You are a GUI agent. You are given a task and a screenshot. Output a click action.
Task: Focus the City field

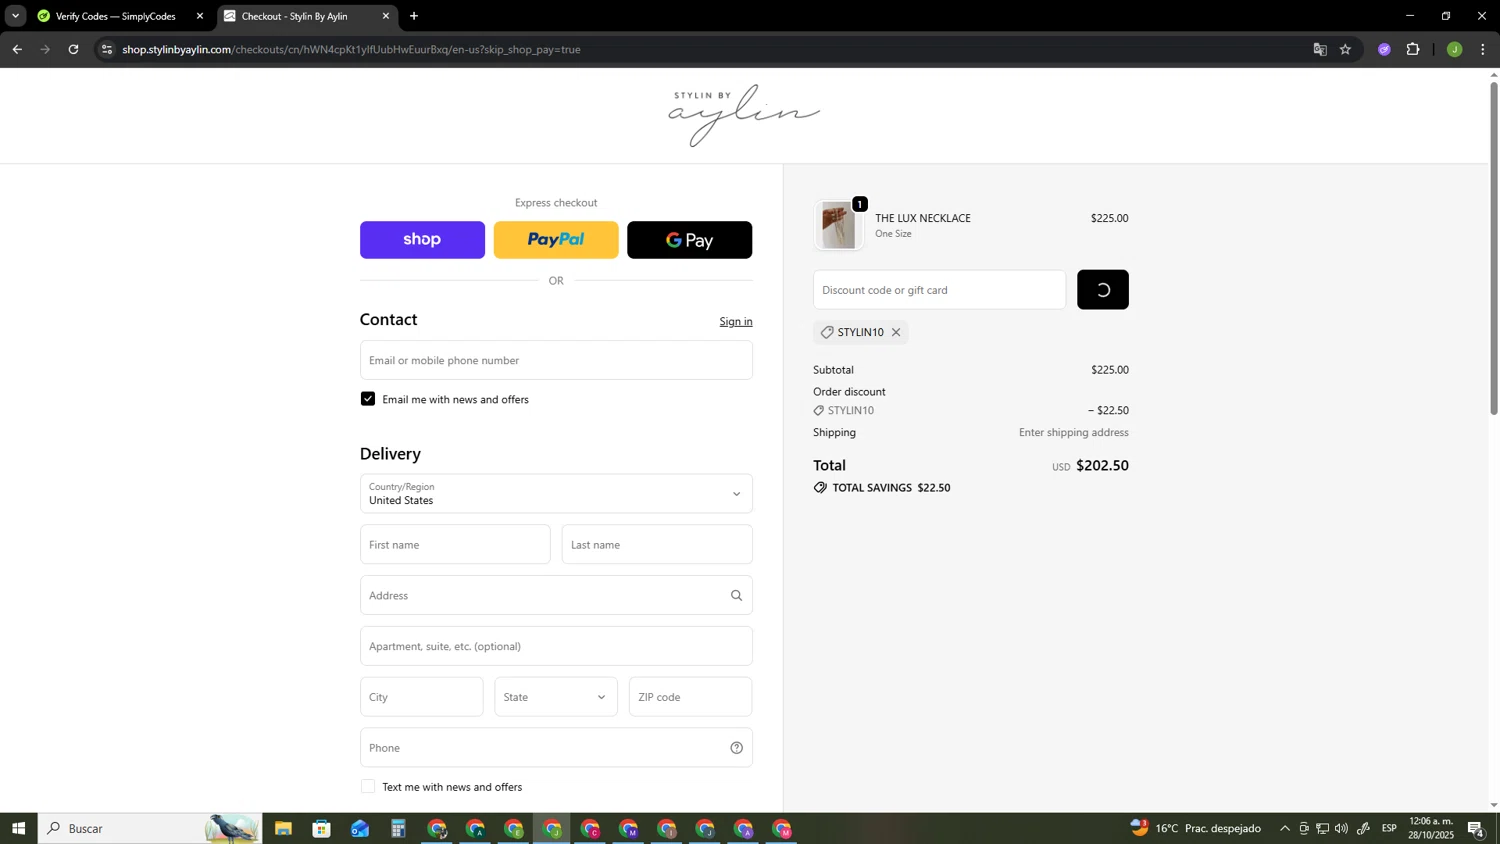[421, 697]
